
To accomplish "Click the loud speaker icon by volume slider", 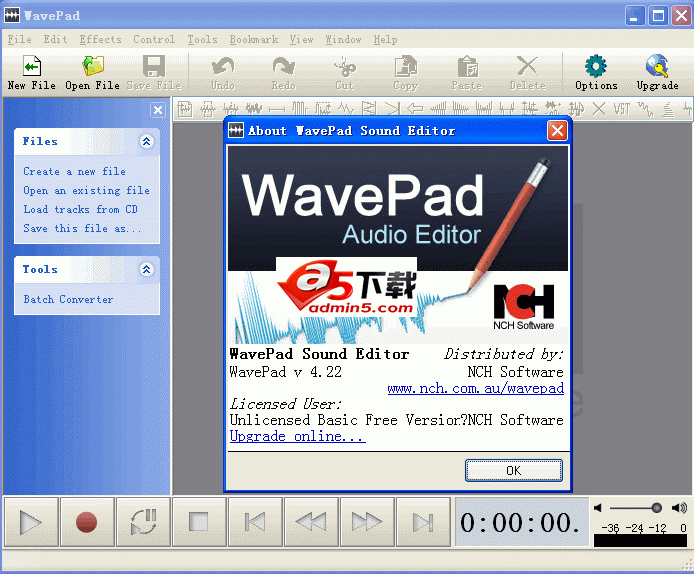I will (x=679, y=508).
